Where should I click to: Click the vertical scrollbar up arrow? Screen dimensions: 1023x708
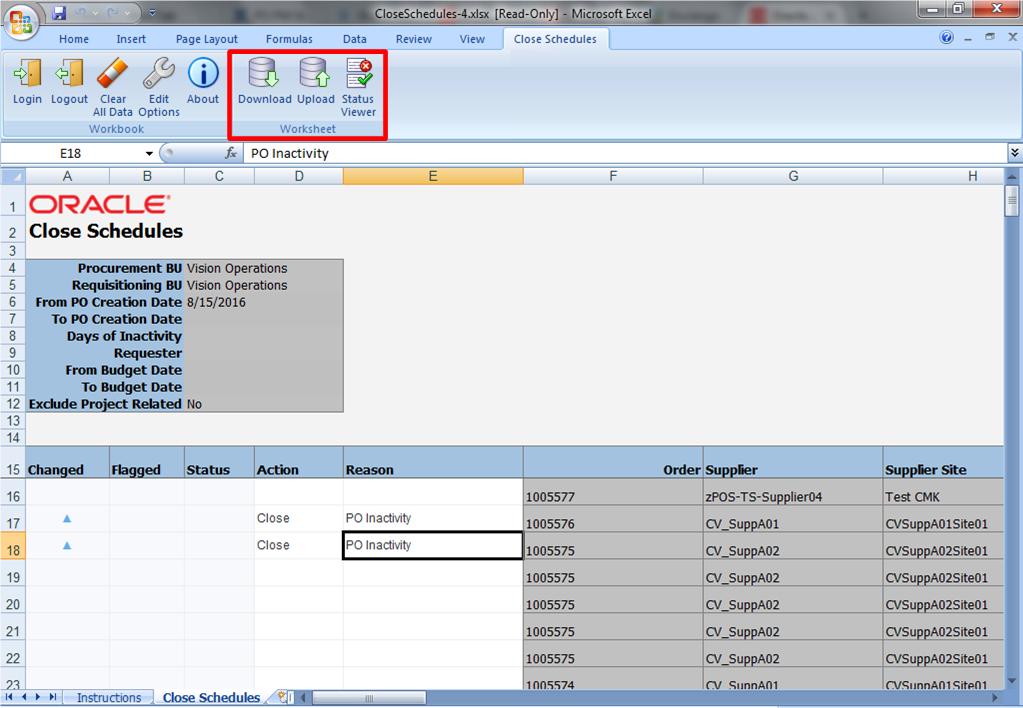tap(1012, 176)
